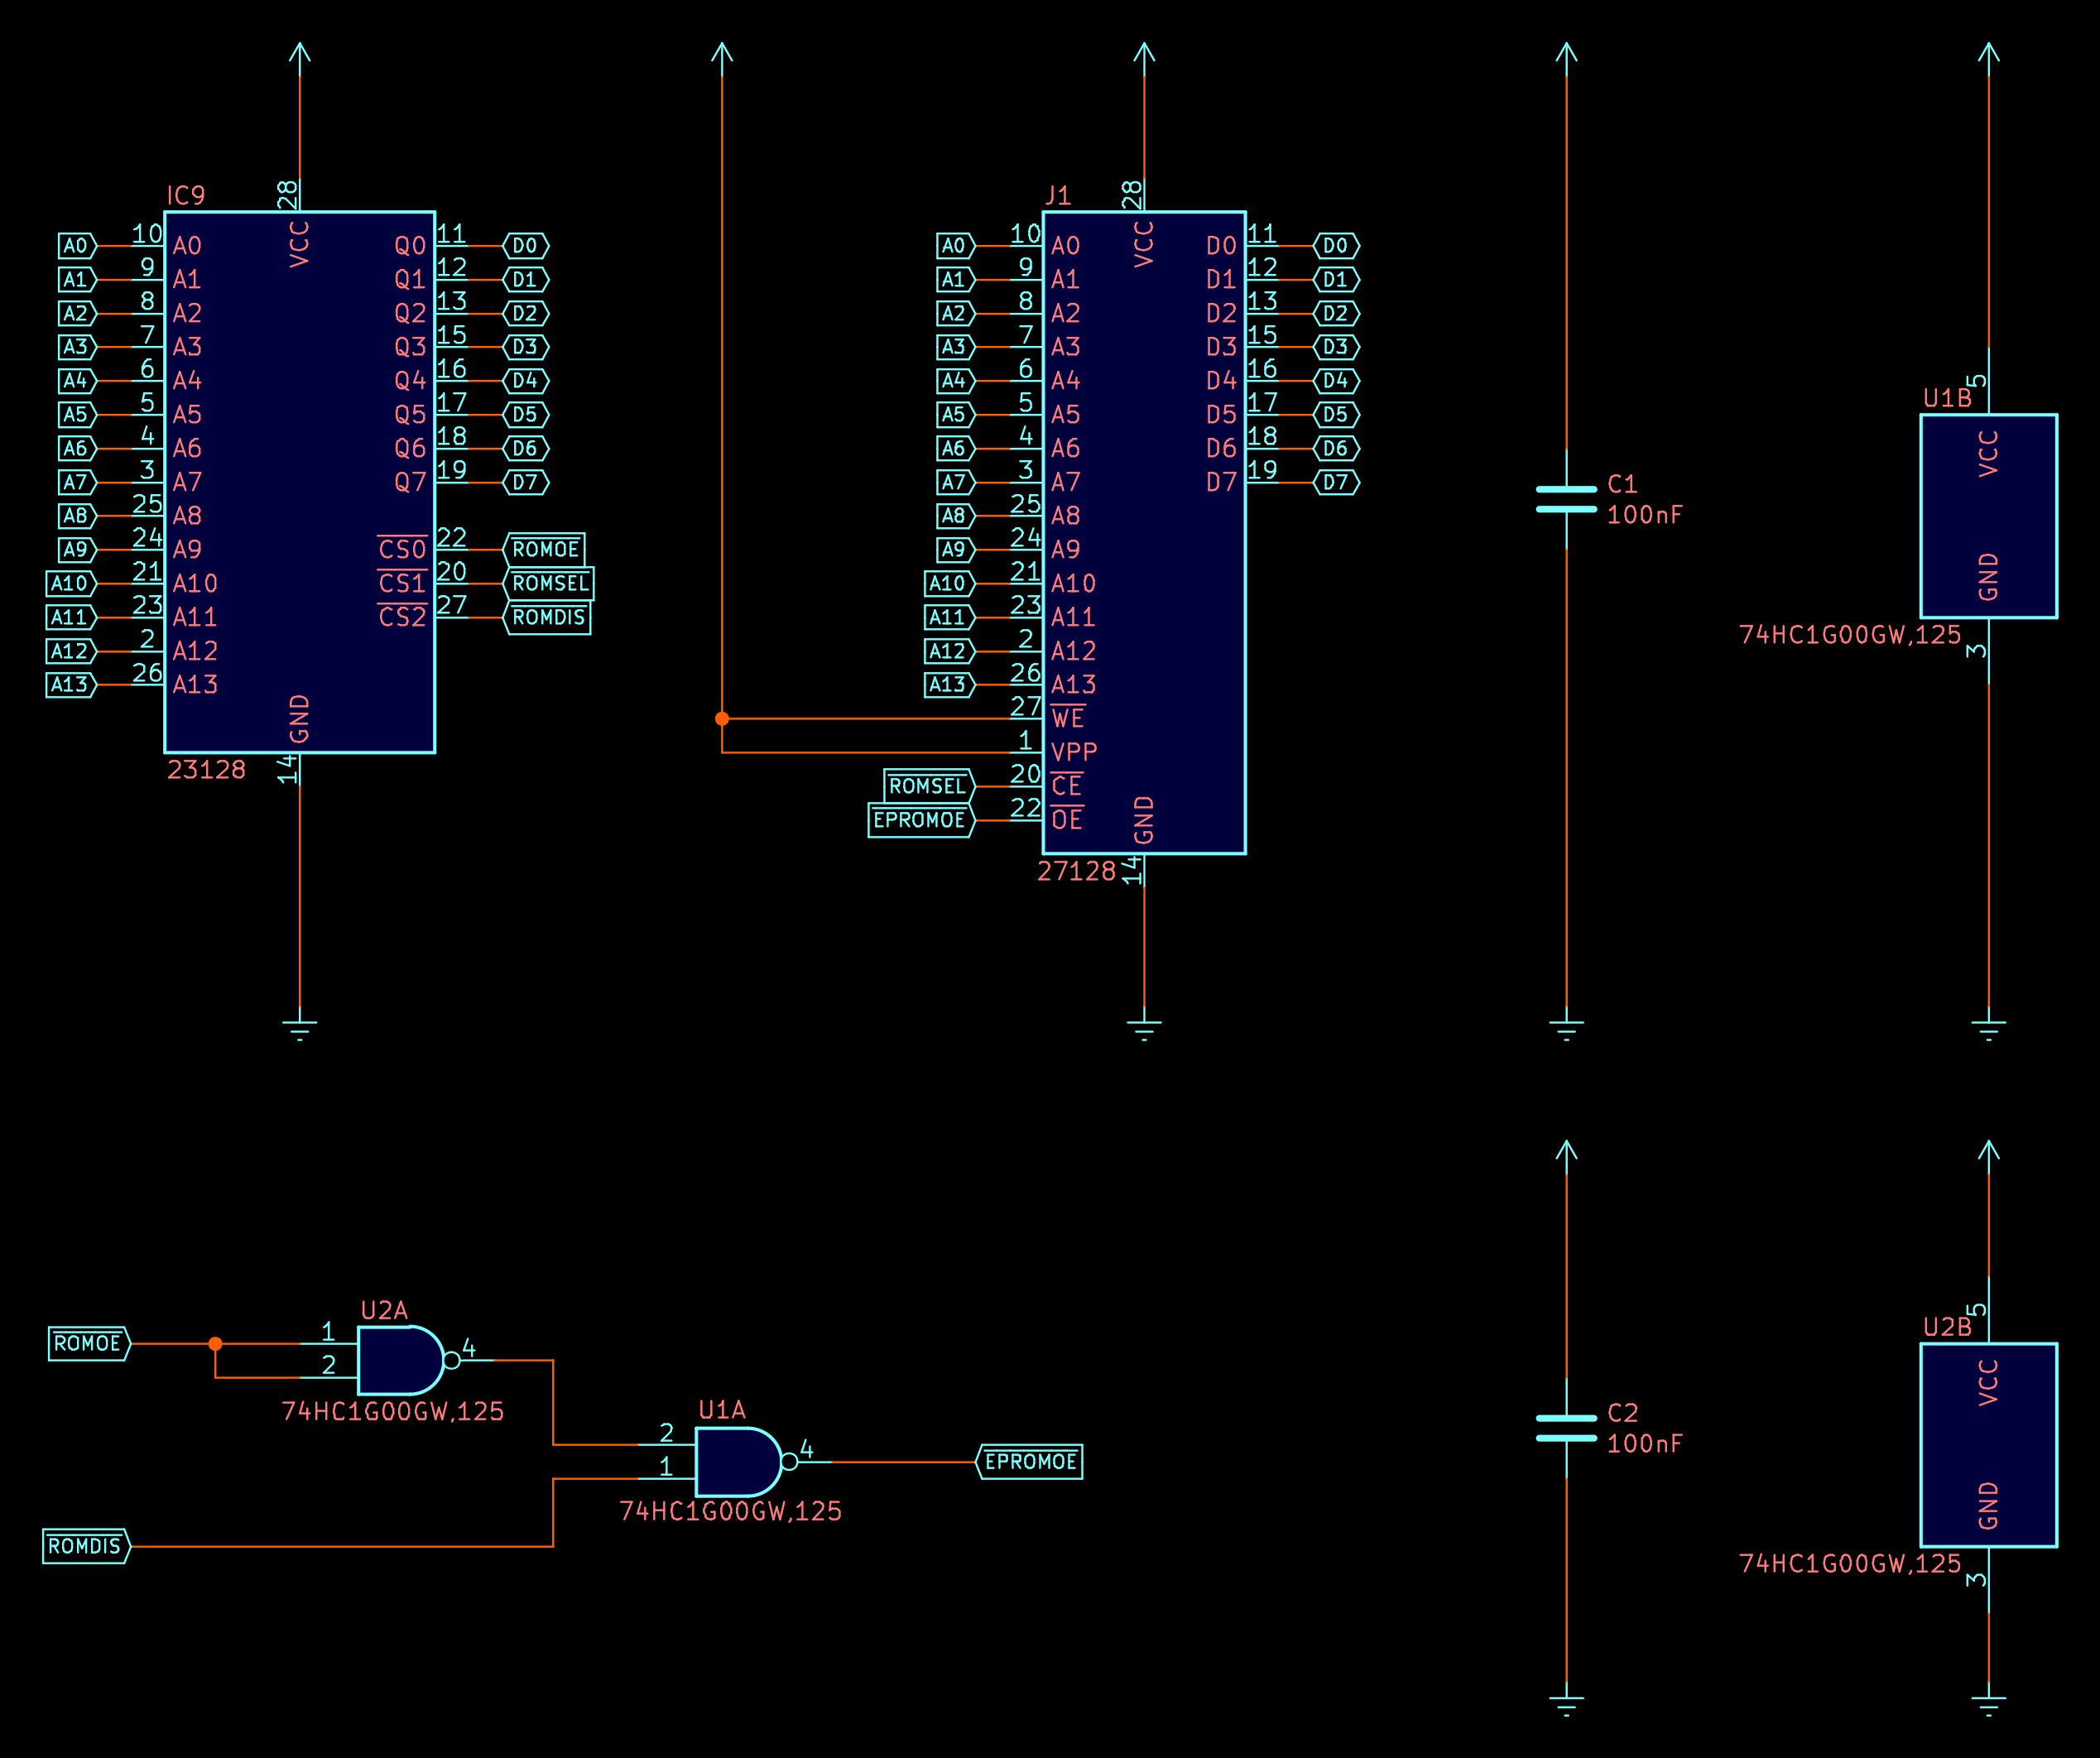
Task: Select the U2B power unit box
Action: (x=1988, y=1445)
